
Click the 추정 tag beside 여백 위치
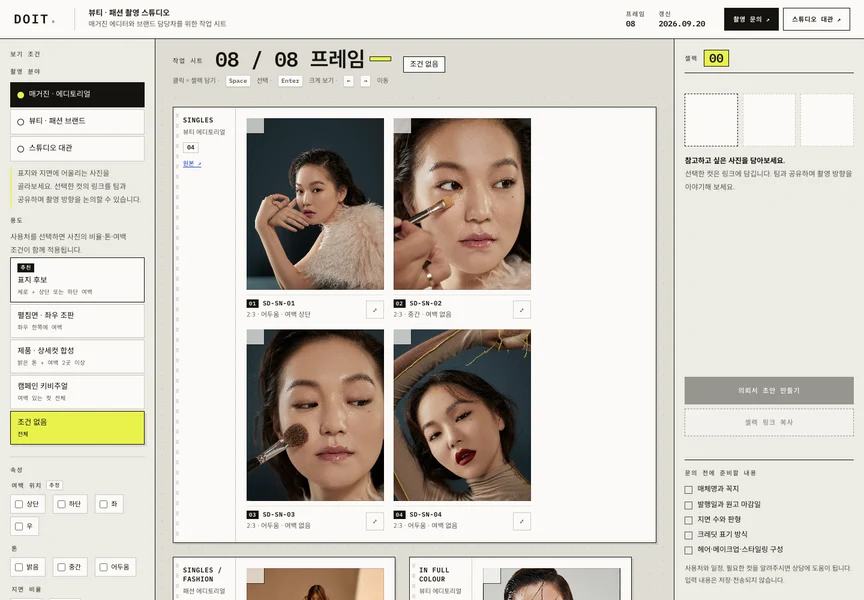(x=54, y=485)
